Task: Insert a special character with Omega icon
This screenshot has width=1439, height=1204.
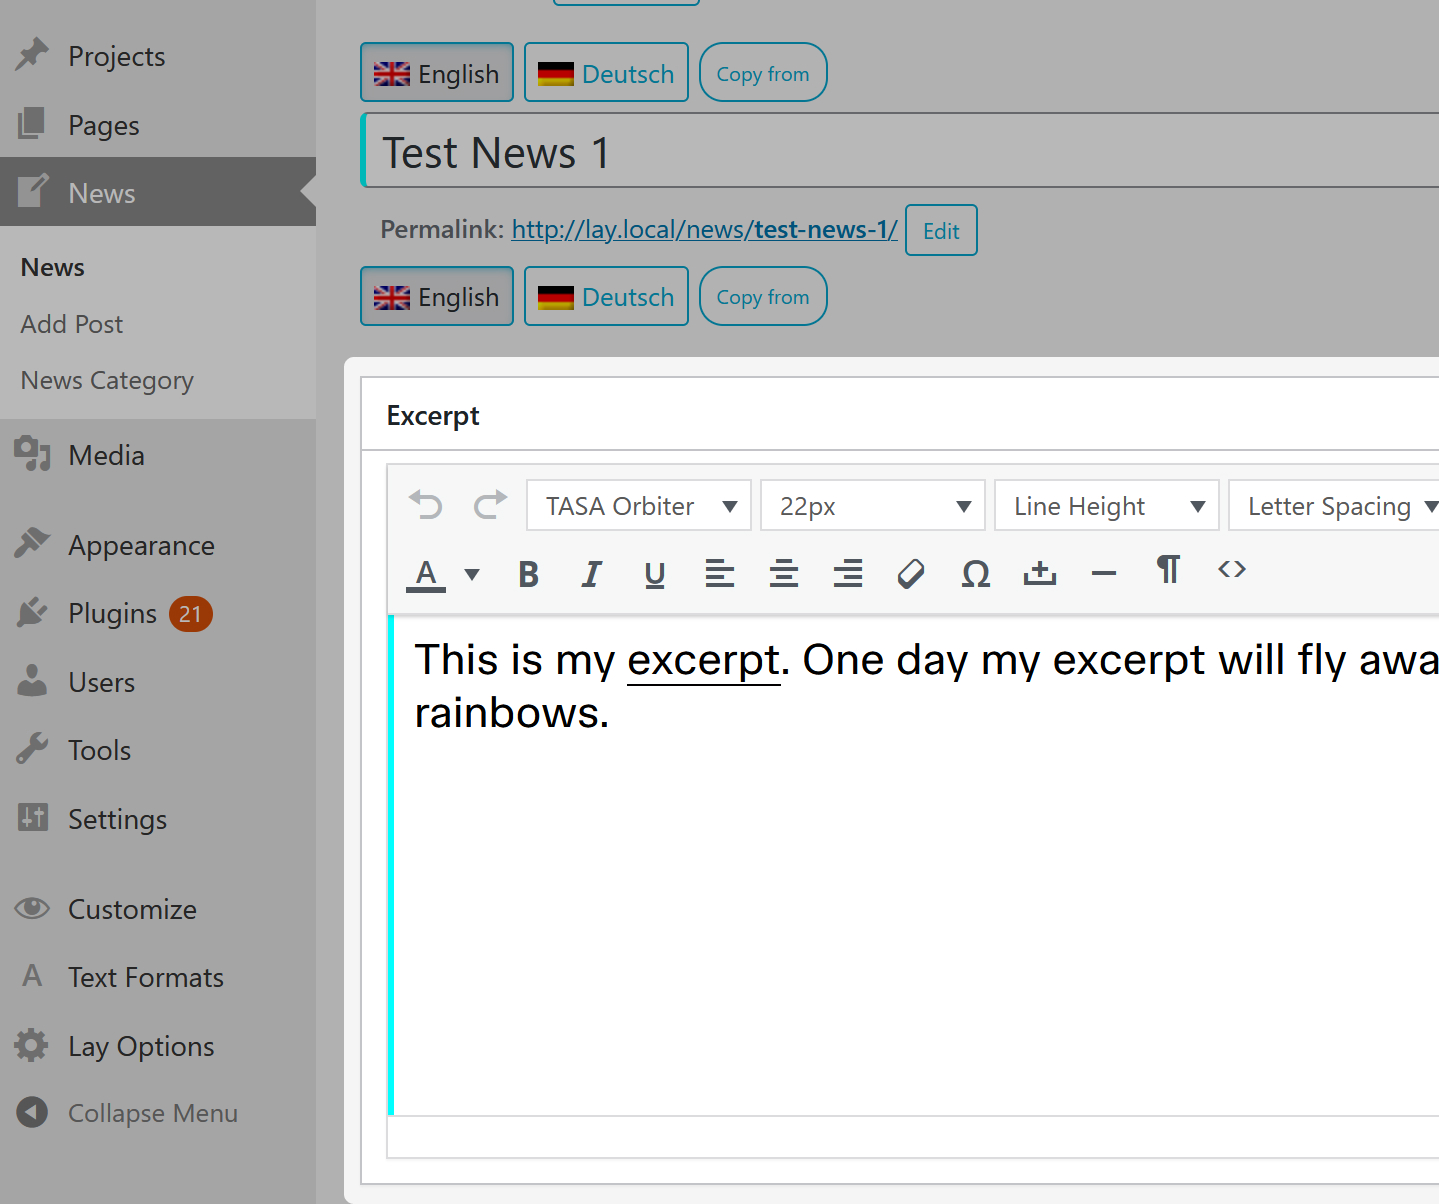Action: [975, 574]
